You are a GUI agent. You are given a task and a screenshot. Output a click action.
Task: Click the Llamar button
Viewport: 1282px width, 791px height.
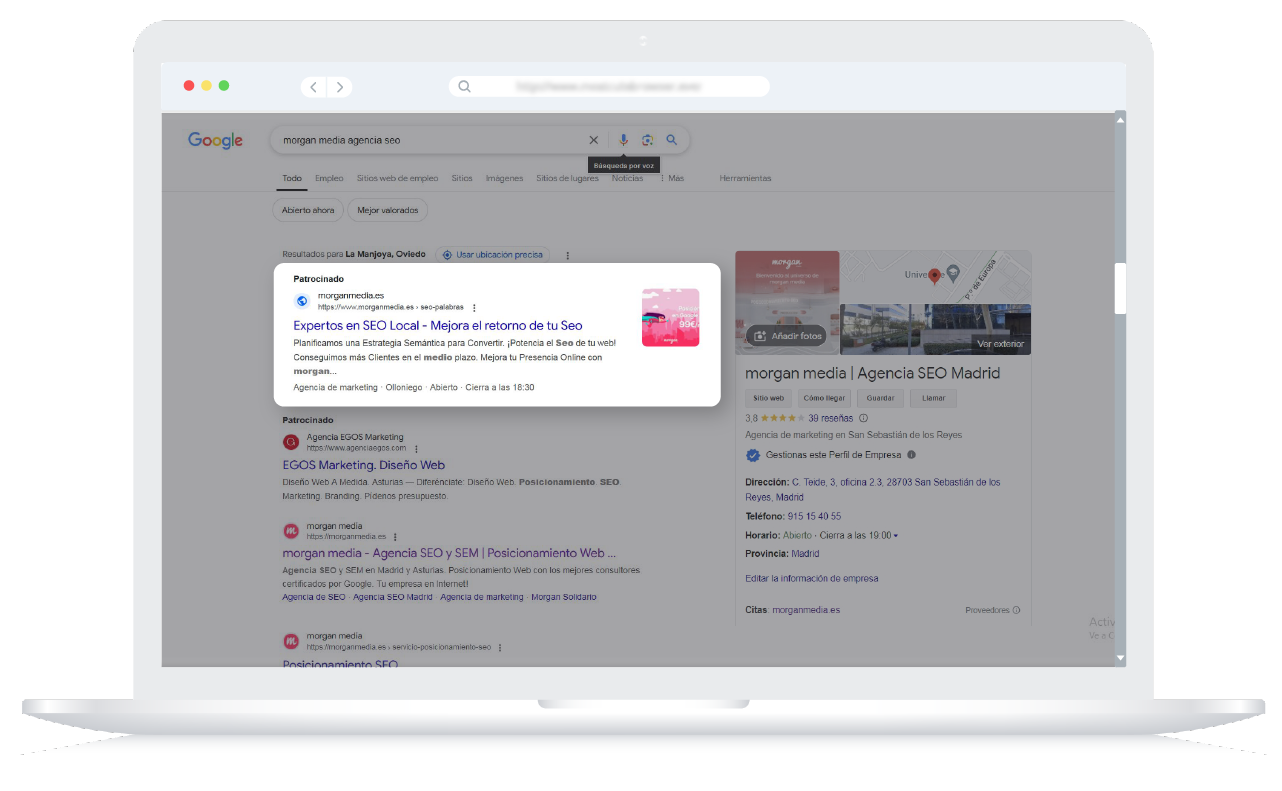click(x=933, y=398)
